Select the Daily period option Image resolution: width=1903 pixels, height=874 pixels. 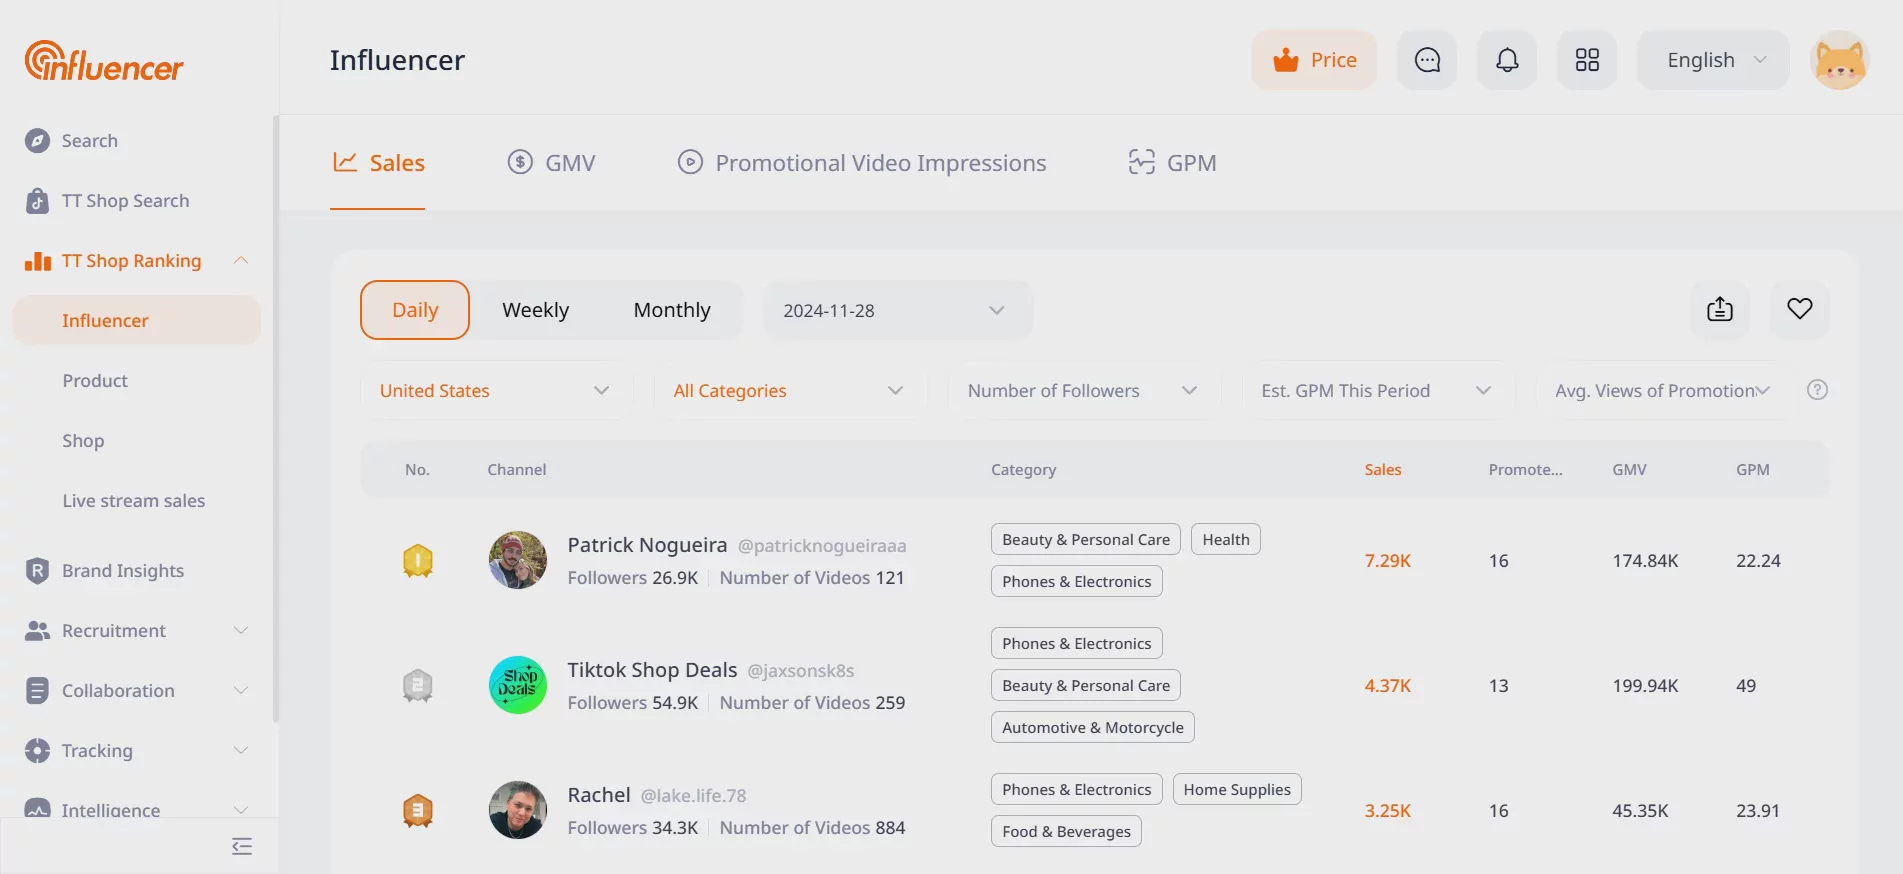click(x=415, y=310)
